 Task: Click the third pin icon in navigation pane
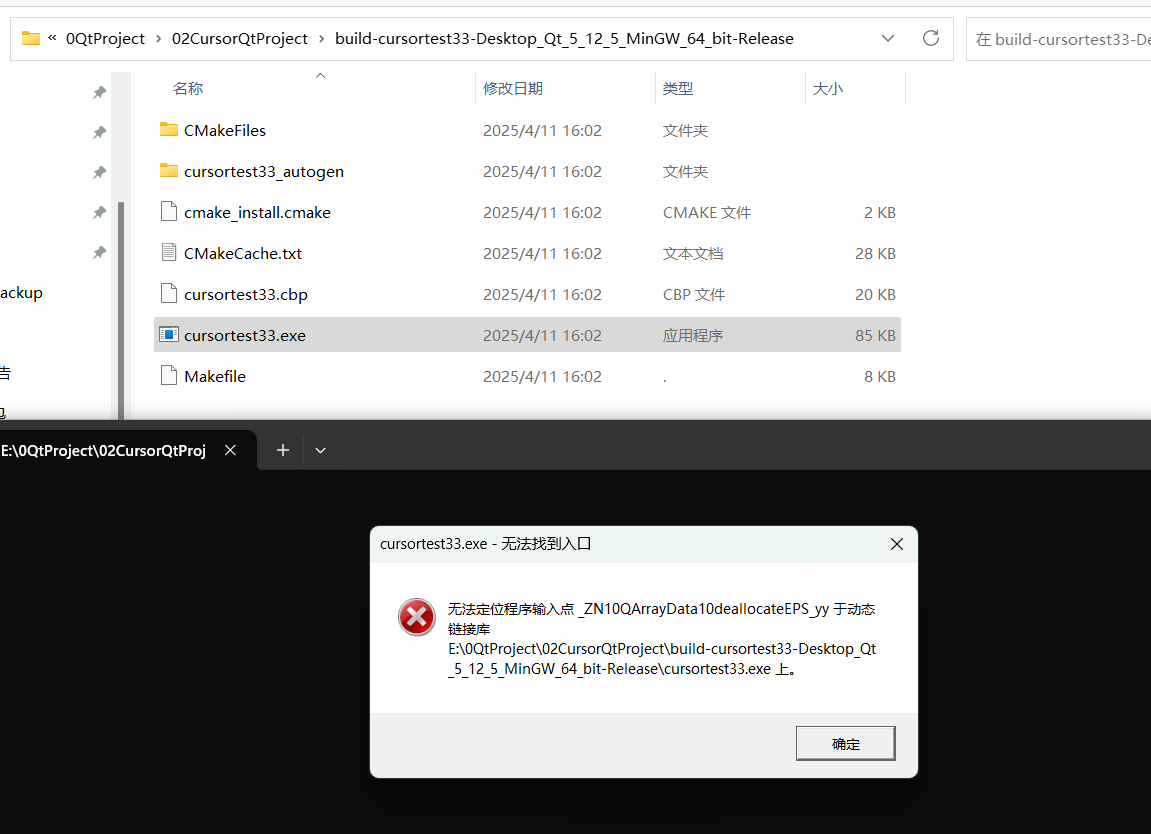(99, 173)
